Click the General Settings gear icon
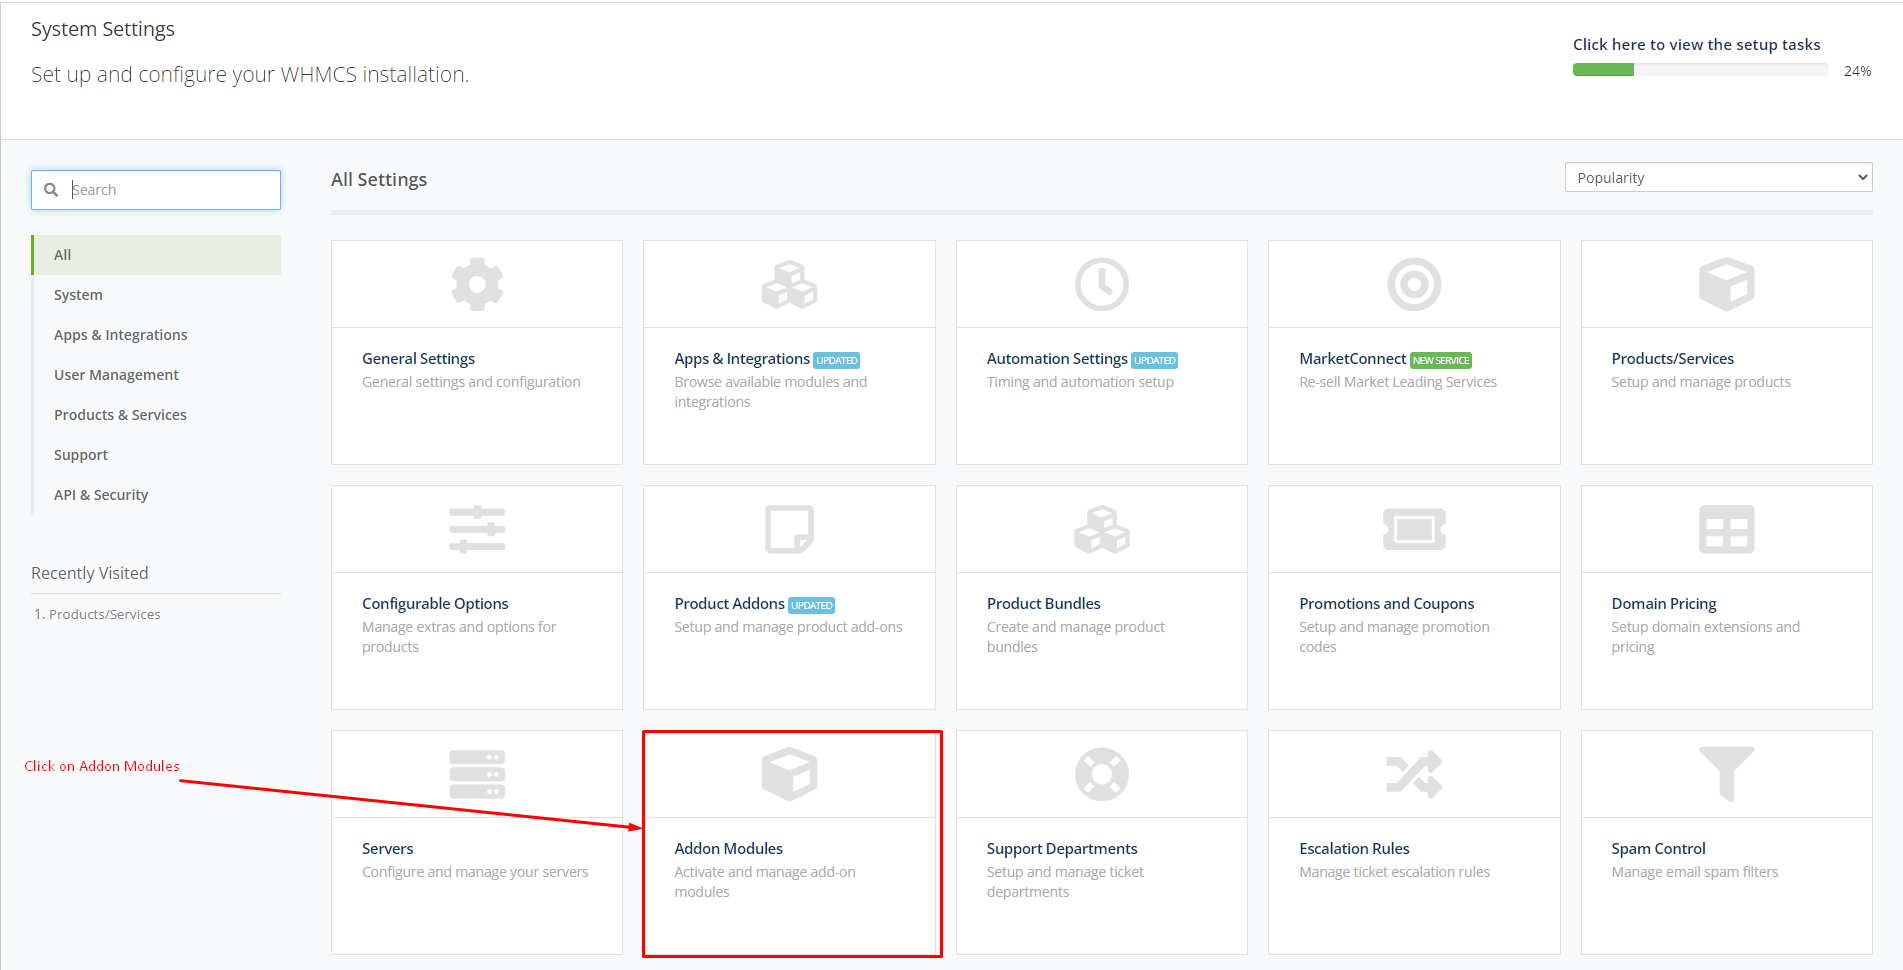Screen dimensions: 1903x970 tap(477, 284)
